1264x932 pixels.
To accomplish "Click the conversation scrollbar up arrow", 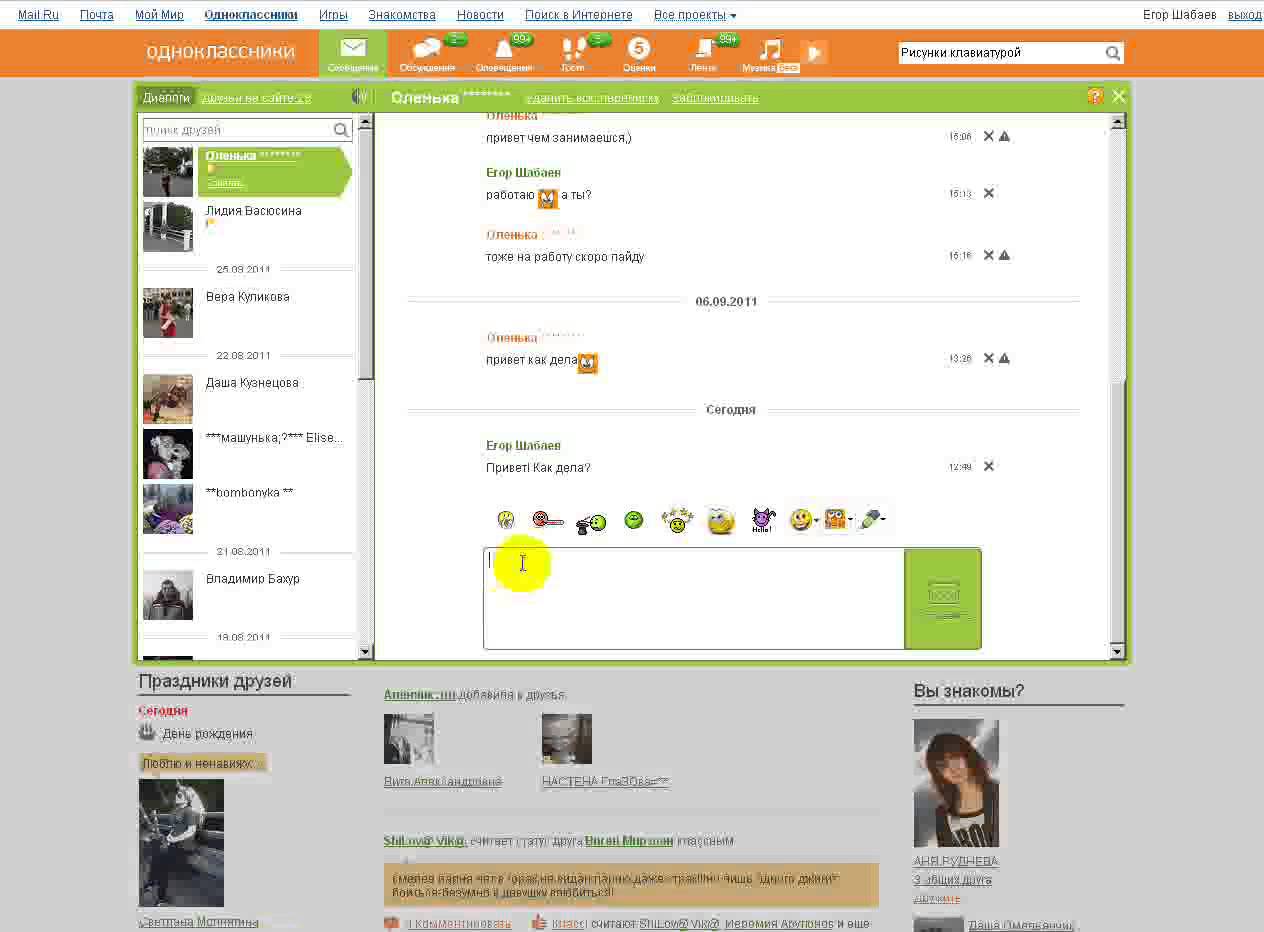I will 1118,121.
